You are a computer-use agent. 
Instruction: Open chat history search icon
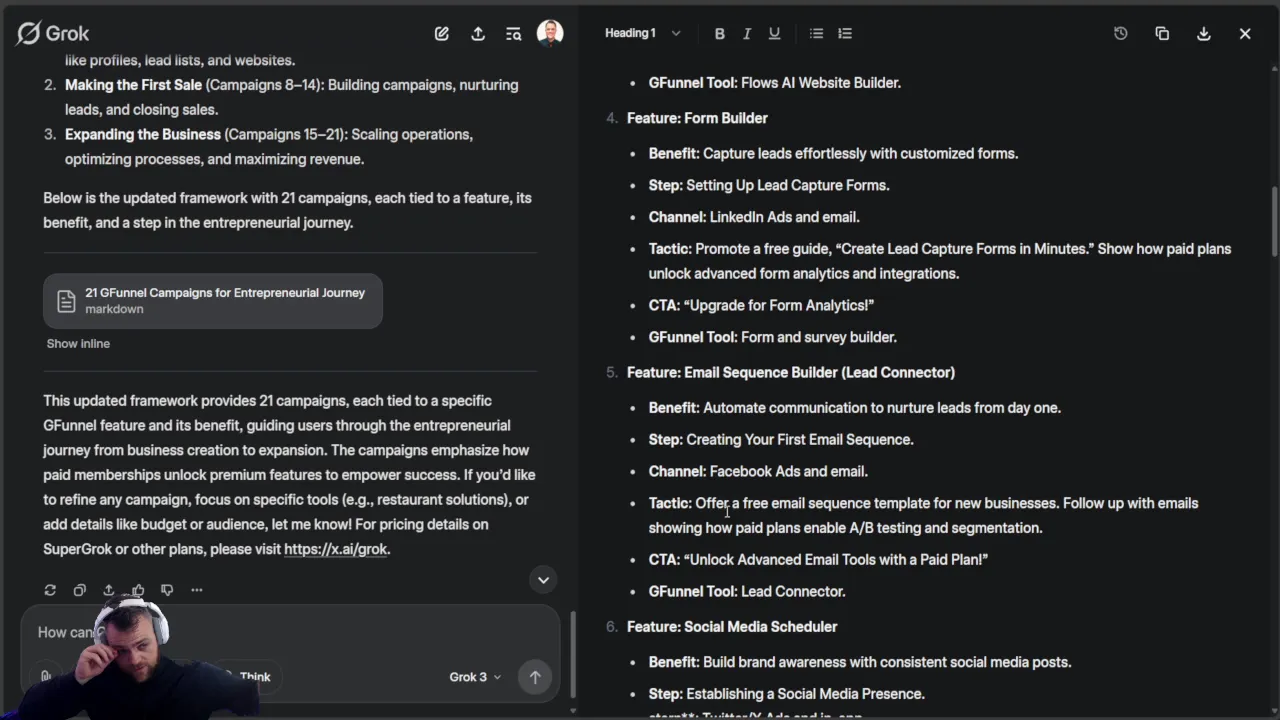[x=514, y=34]
